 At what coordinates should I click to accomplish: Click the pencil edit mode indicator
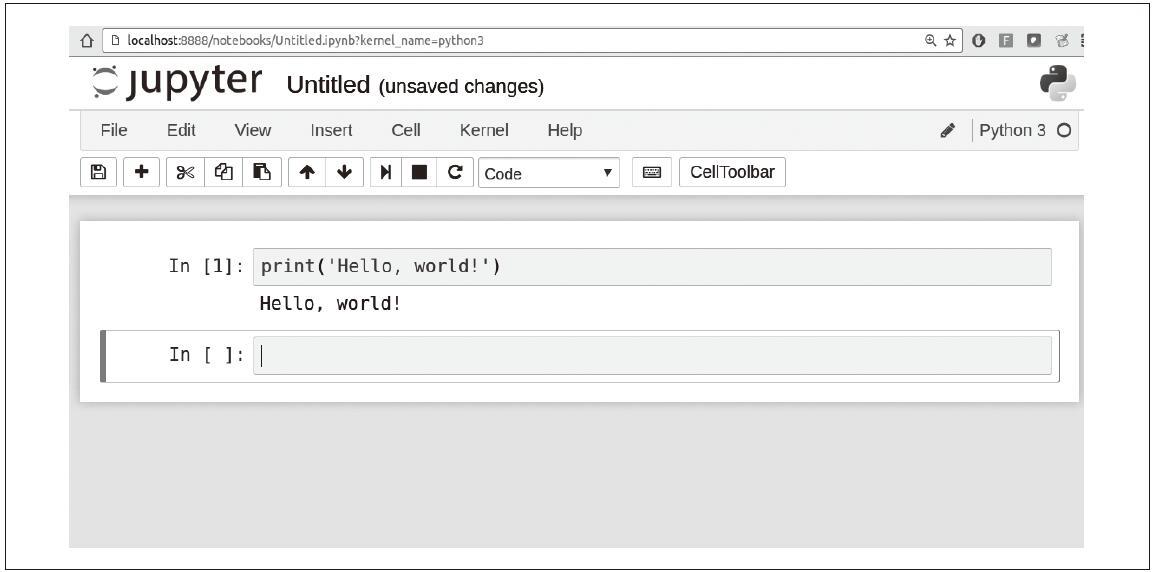(x=947, y=131)
